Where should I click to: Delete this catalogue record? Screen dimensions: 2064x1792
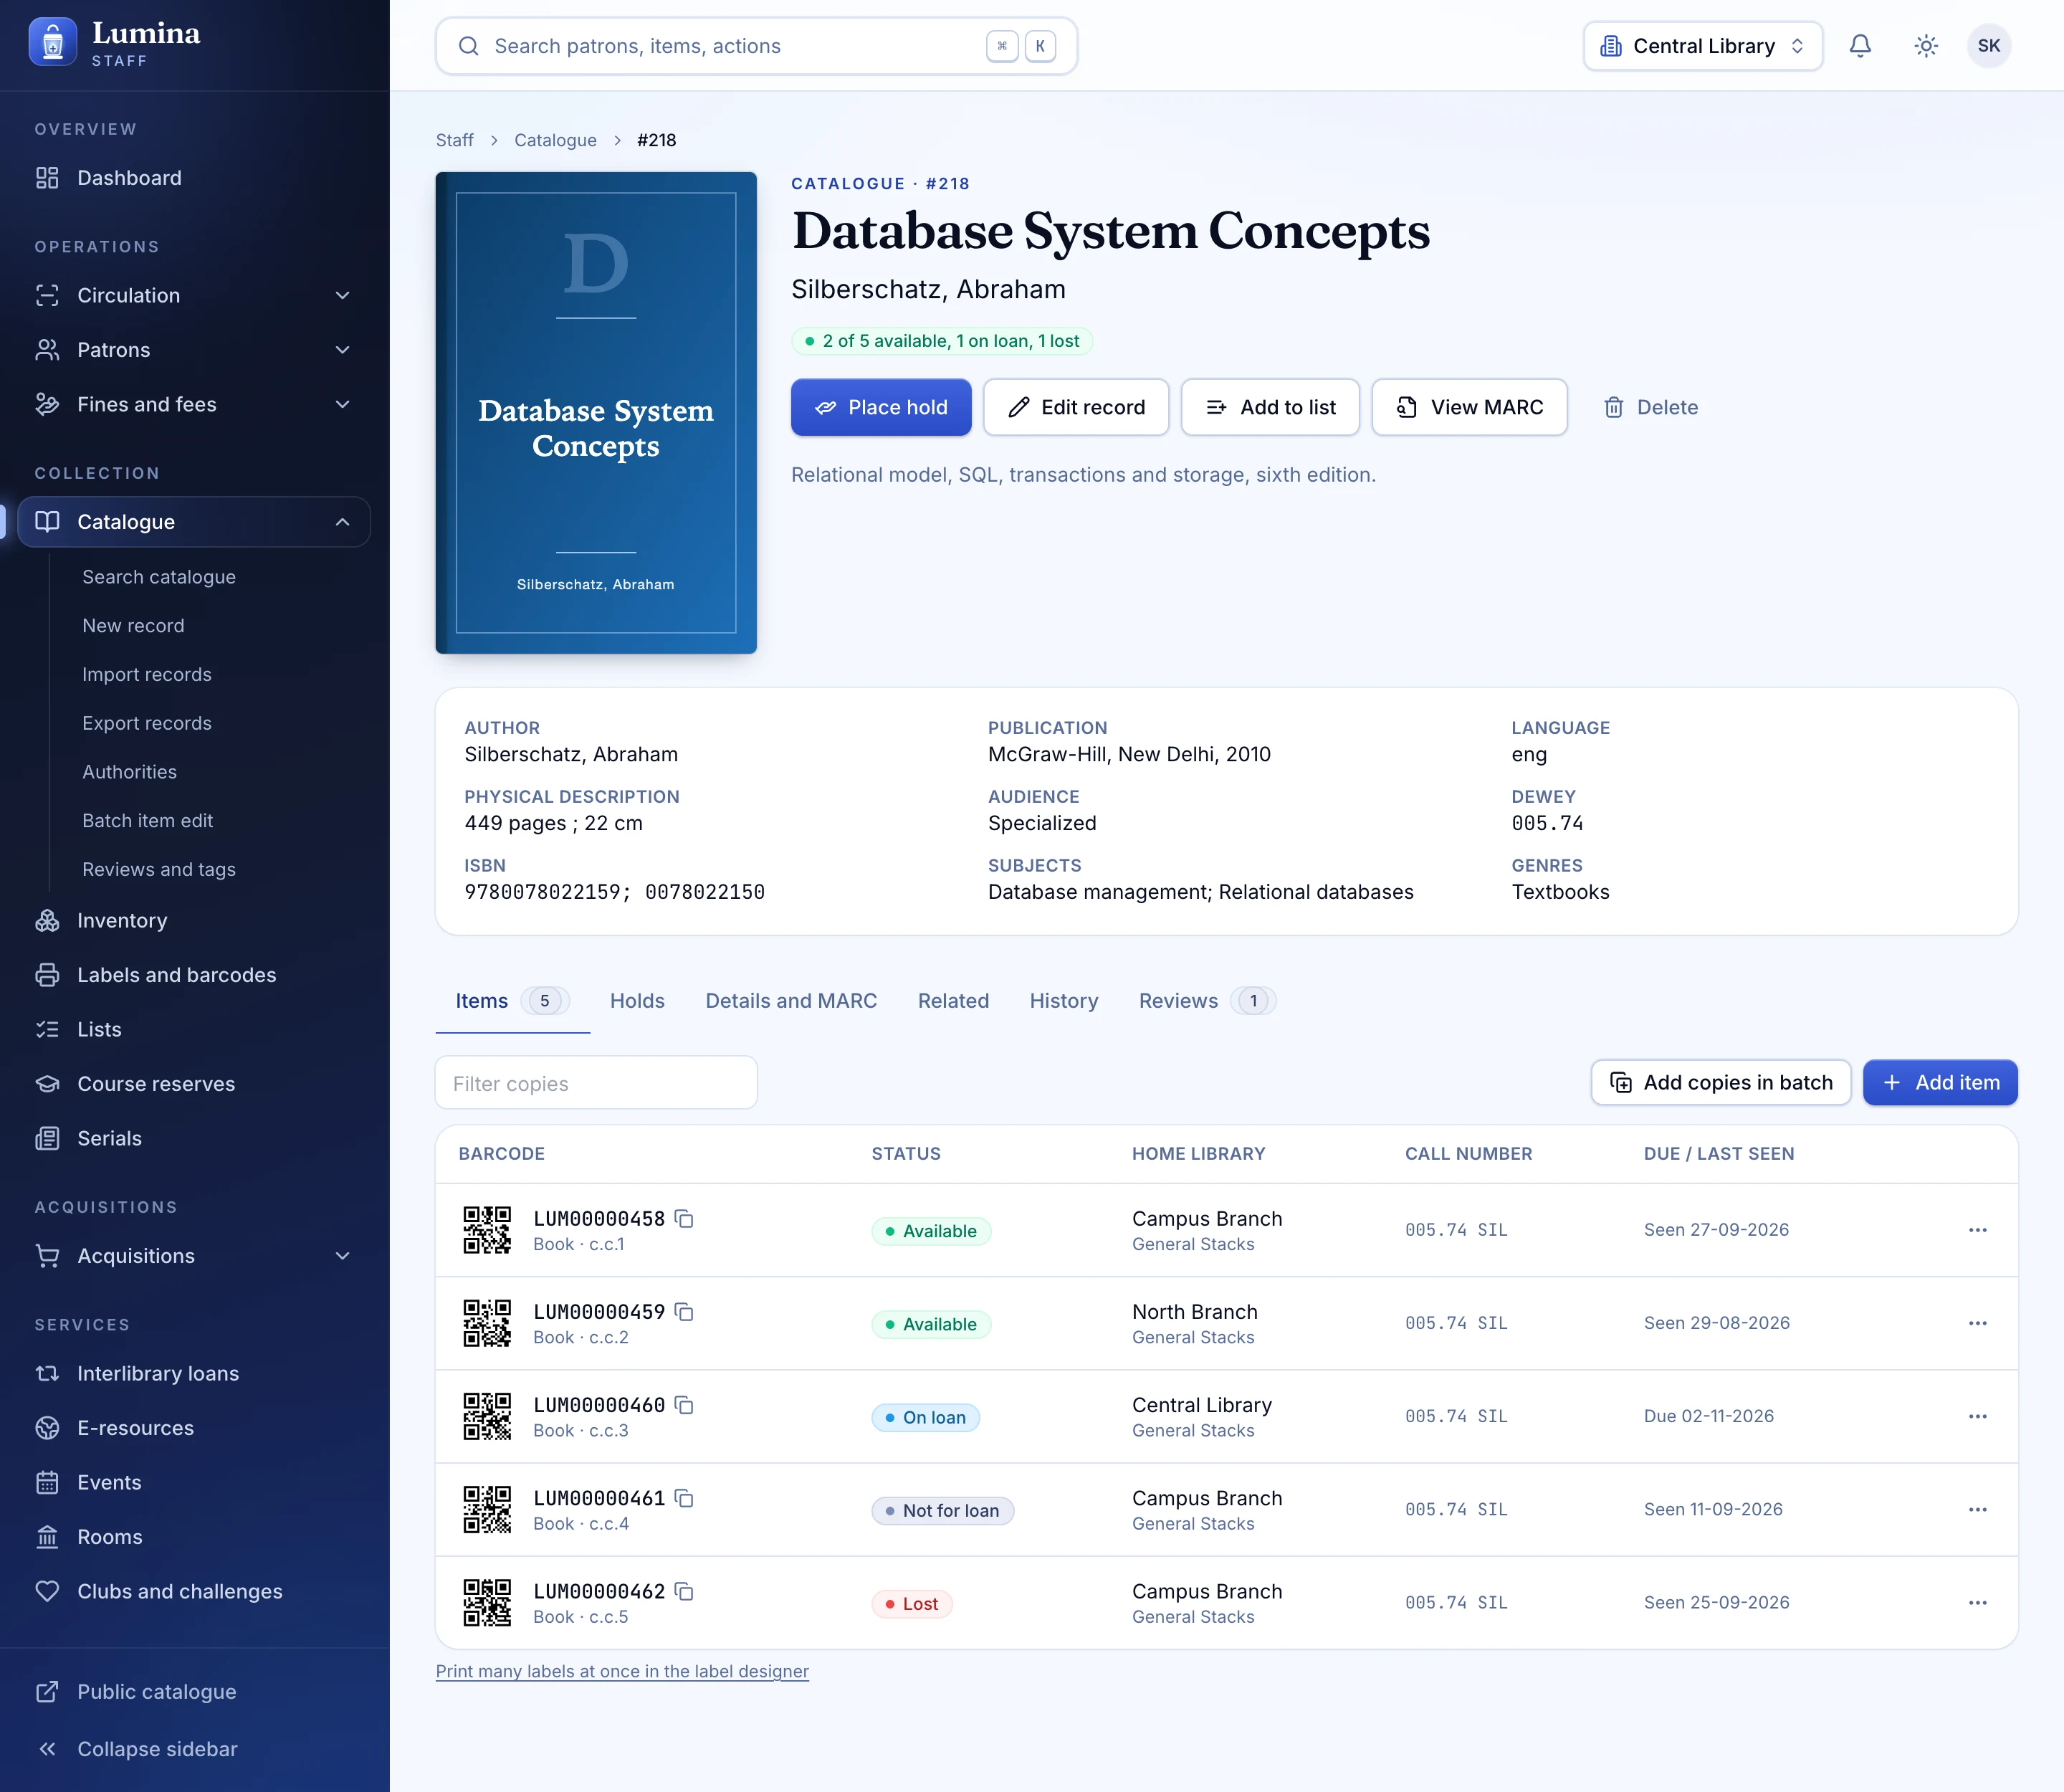coord(1651,407)
